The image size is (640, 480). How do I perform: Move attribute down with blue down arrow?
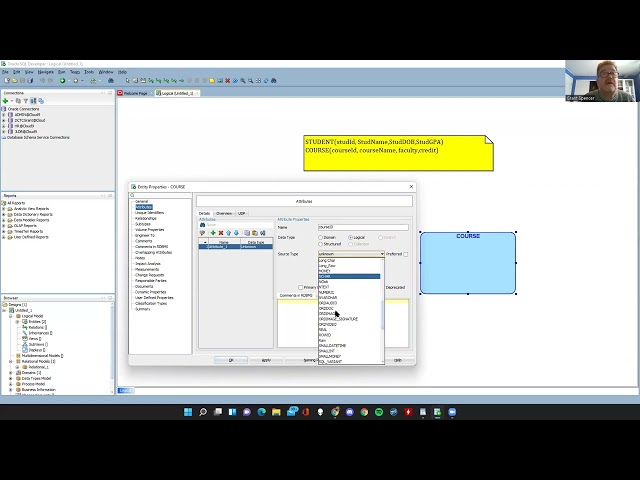point(236,233)
